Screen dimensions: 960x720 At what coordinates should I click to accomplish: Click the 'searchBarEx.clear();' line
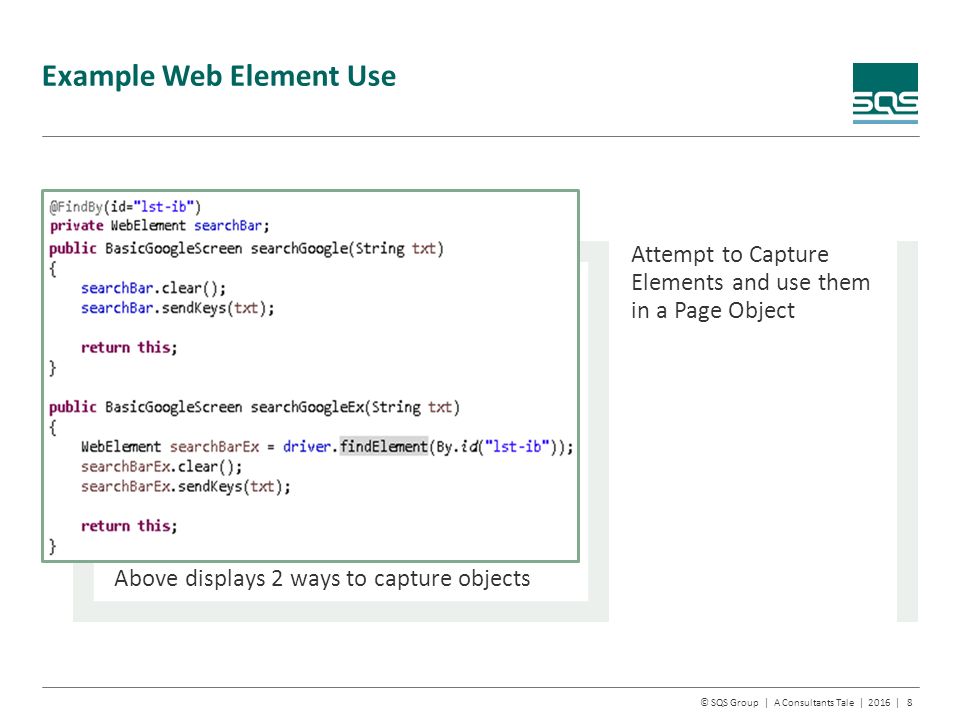[162, 467]
